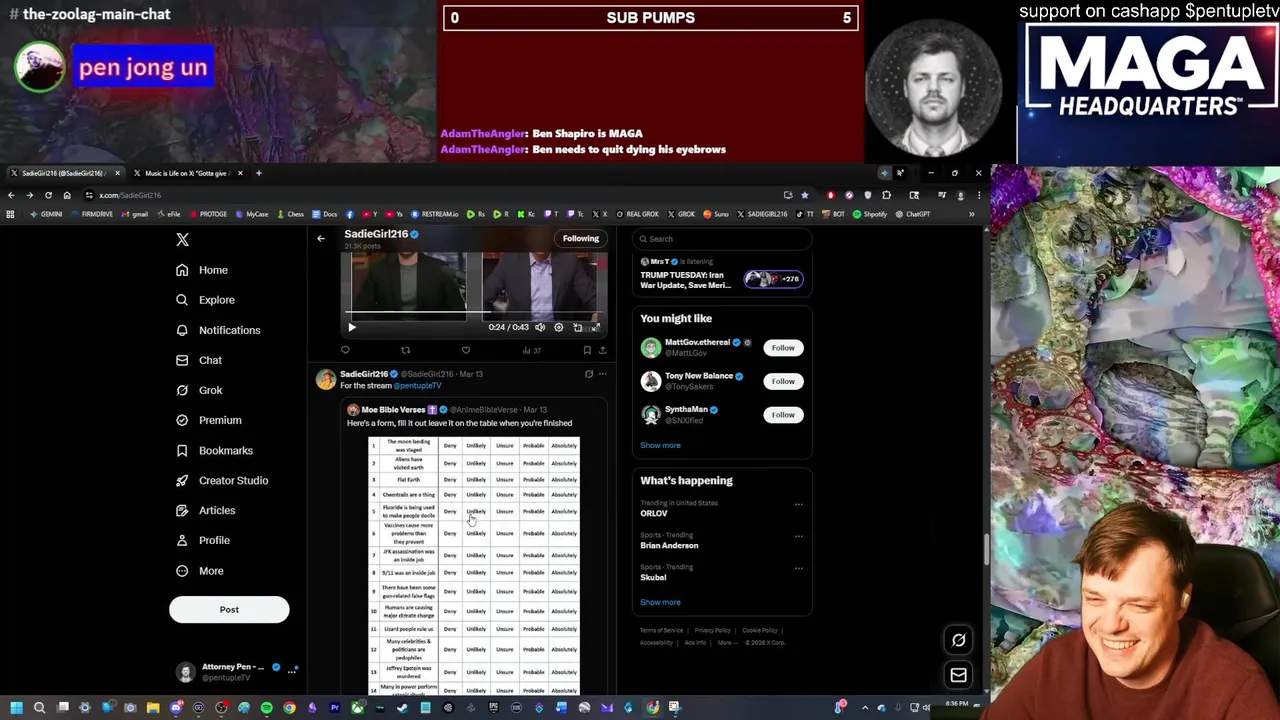Viewport: 1280px width, 720px height.
Task: Play the video in the post
Action: (351, 327)
